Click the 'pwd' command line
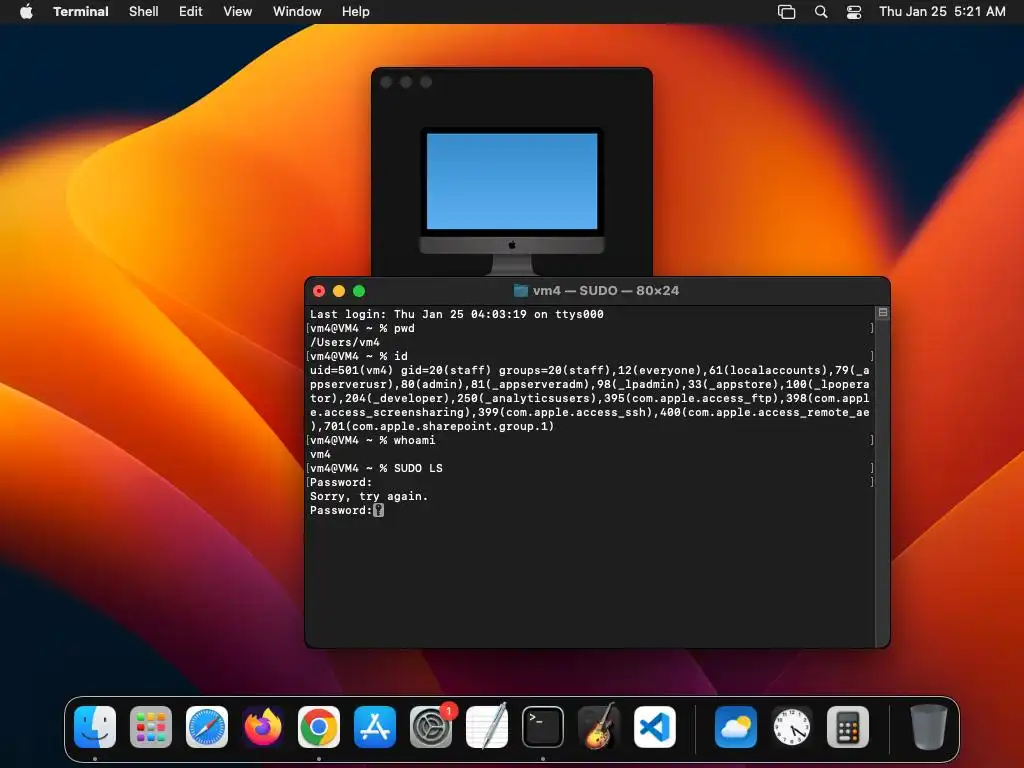Viewport: 1024px width, 768px height. 362,328
